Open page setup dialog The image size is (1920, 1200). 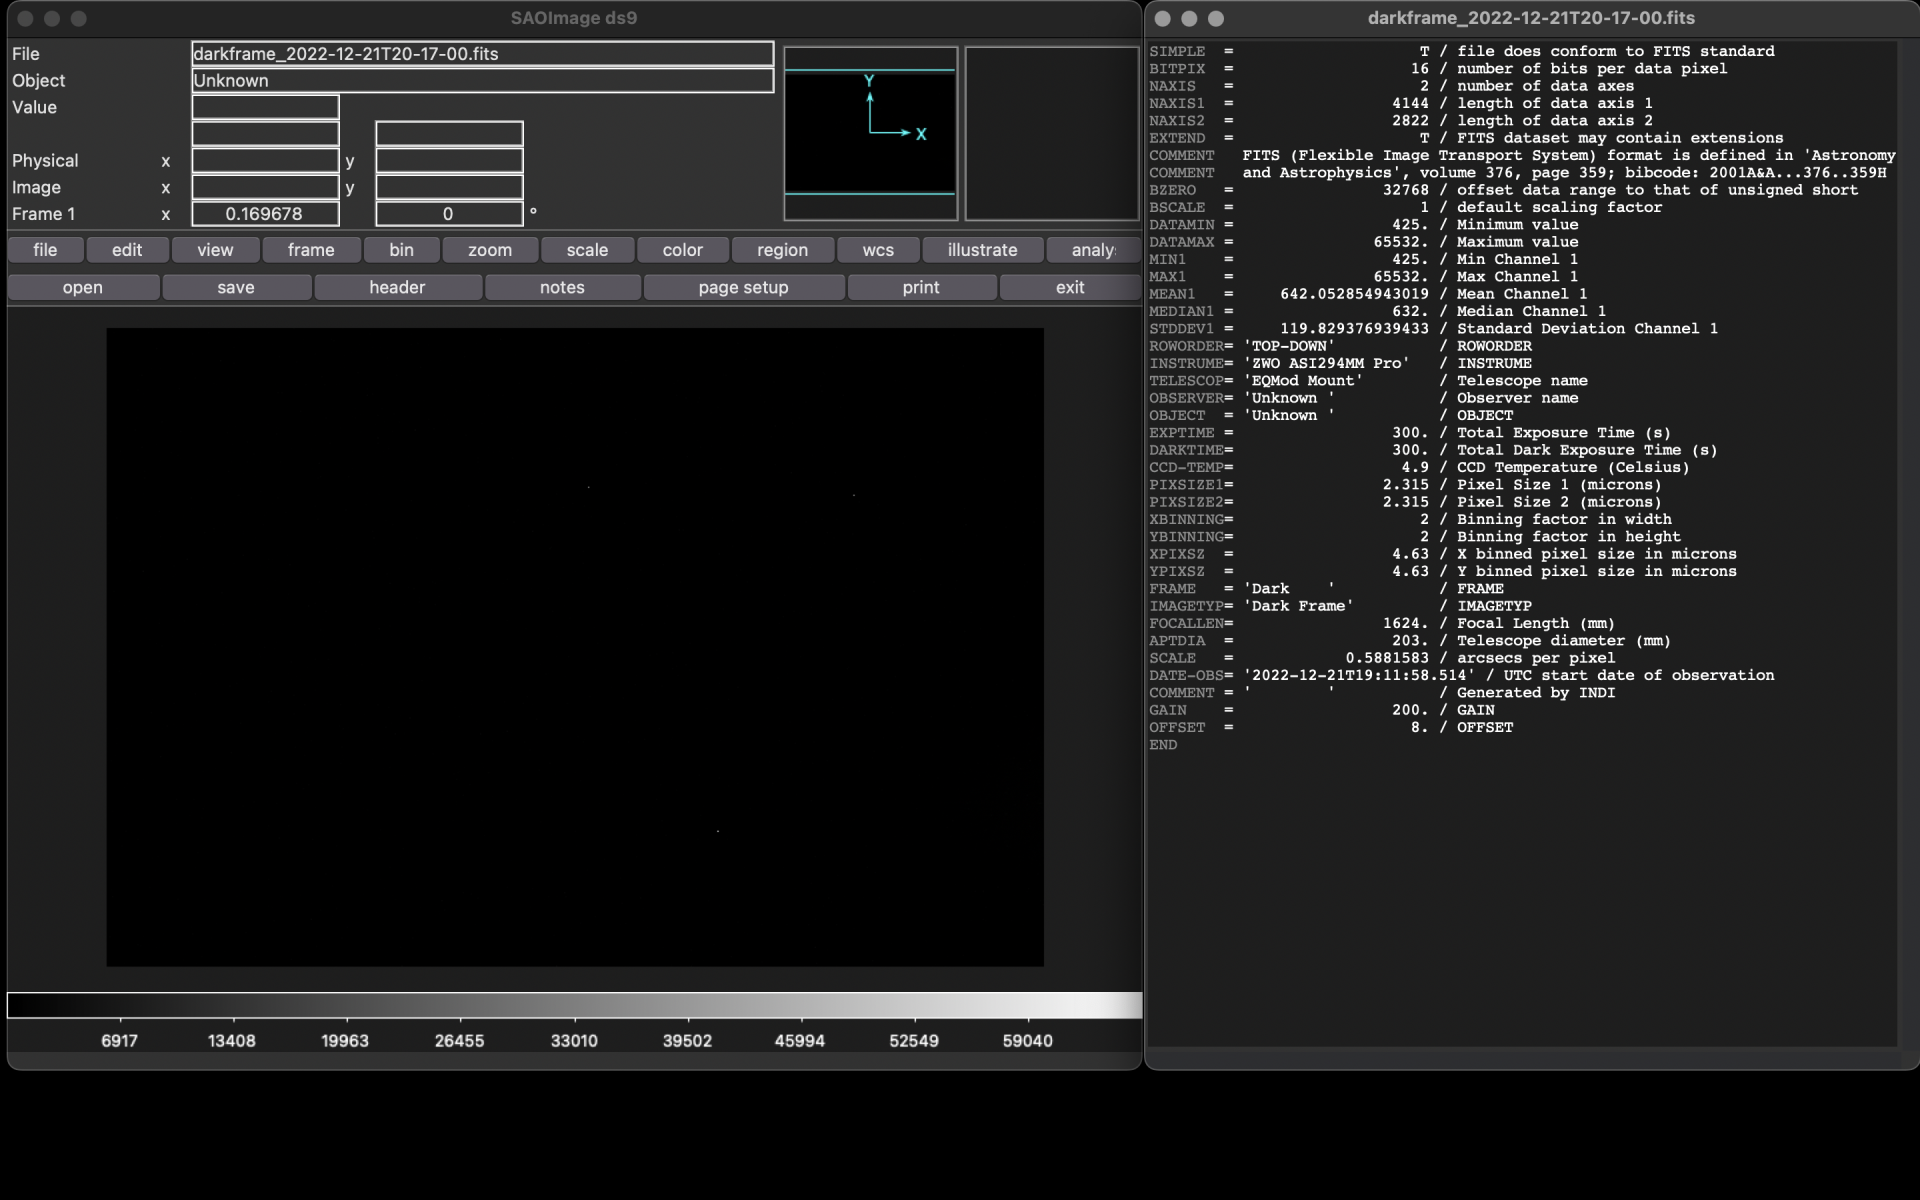743,287
